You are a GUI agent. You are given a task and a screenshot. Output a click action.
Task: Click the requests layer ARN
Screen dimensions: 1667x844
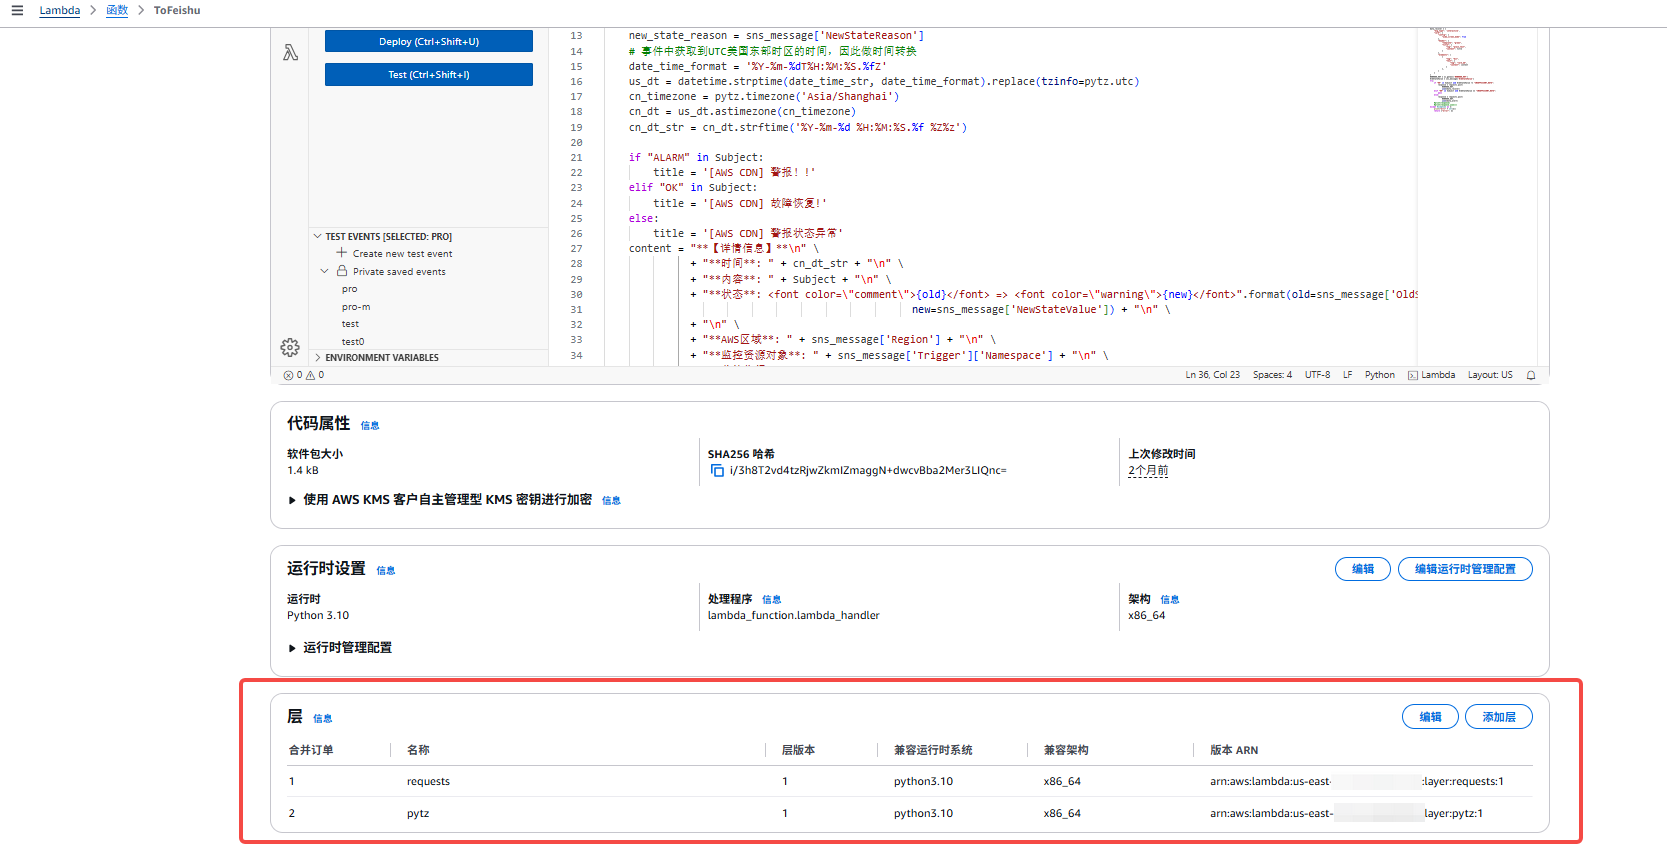pos(1357,782)
